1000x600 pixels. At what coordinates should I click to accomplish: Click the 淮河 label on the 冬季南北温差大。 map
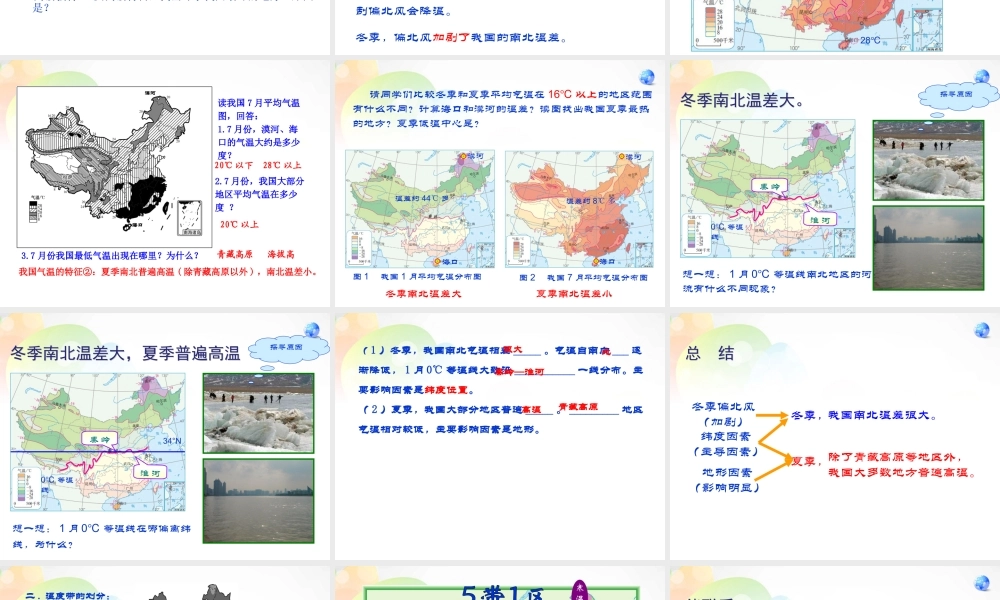coord(819,219)
